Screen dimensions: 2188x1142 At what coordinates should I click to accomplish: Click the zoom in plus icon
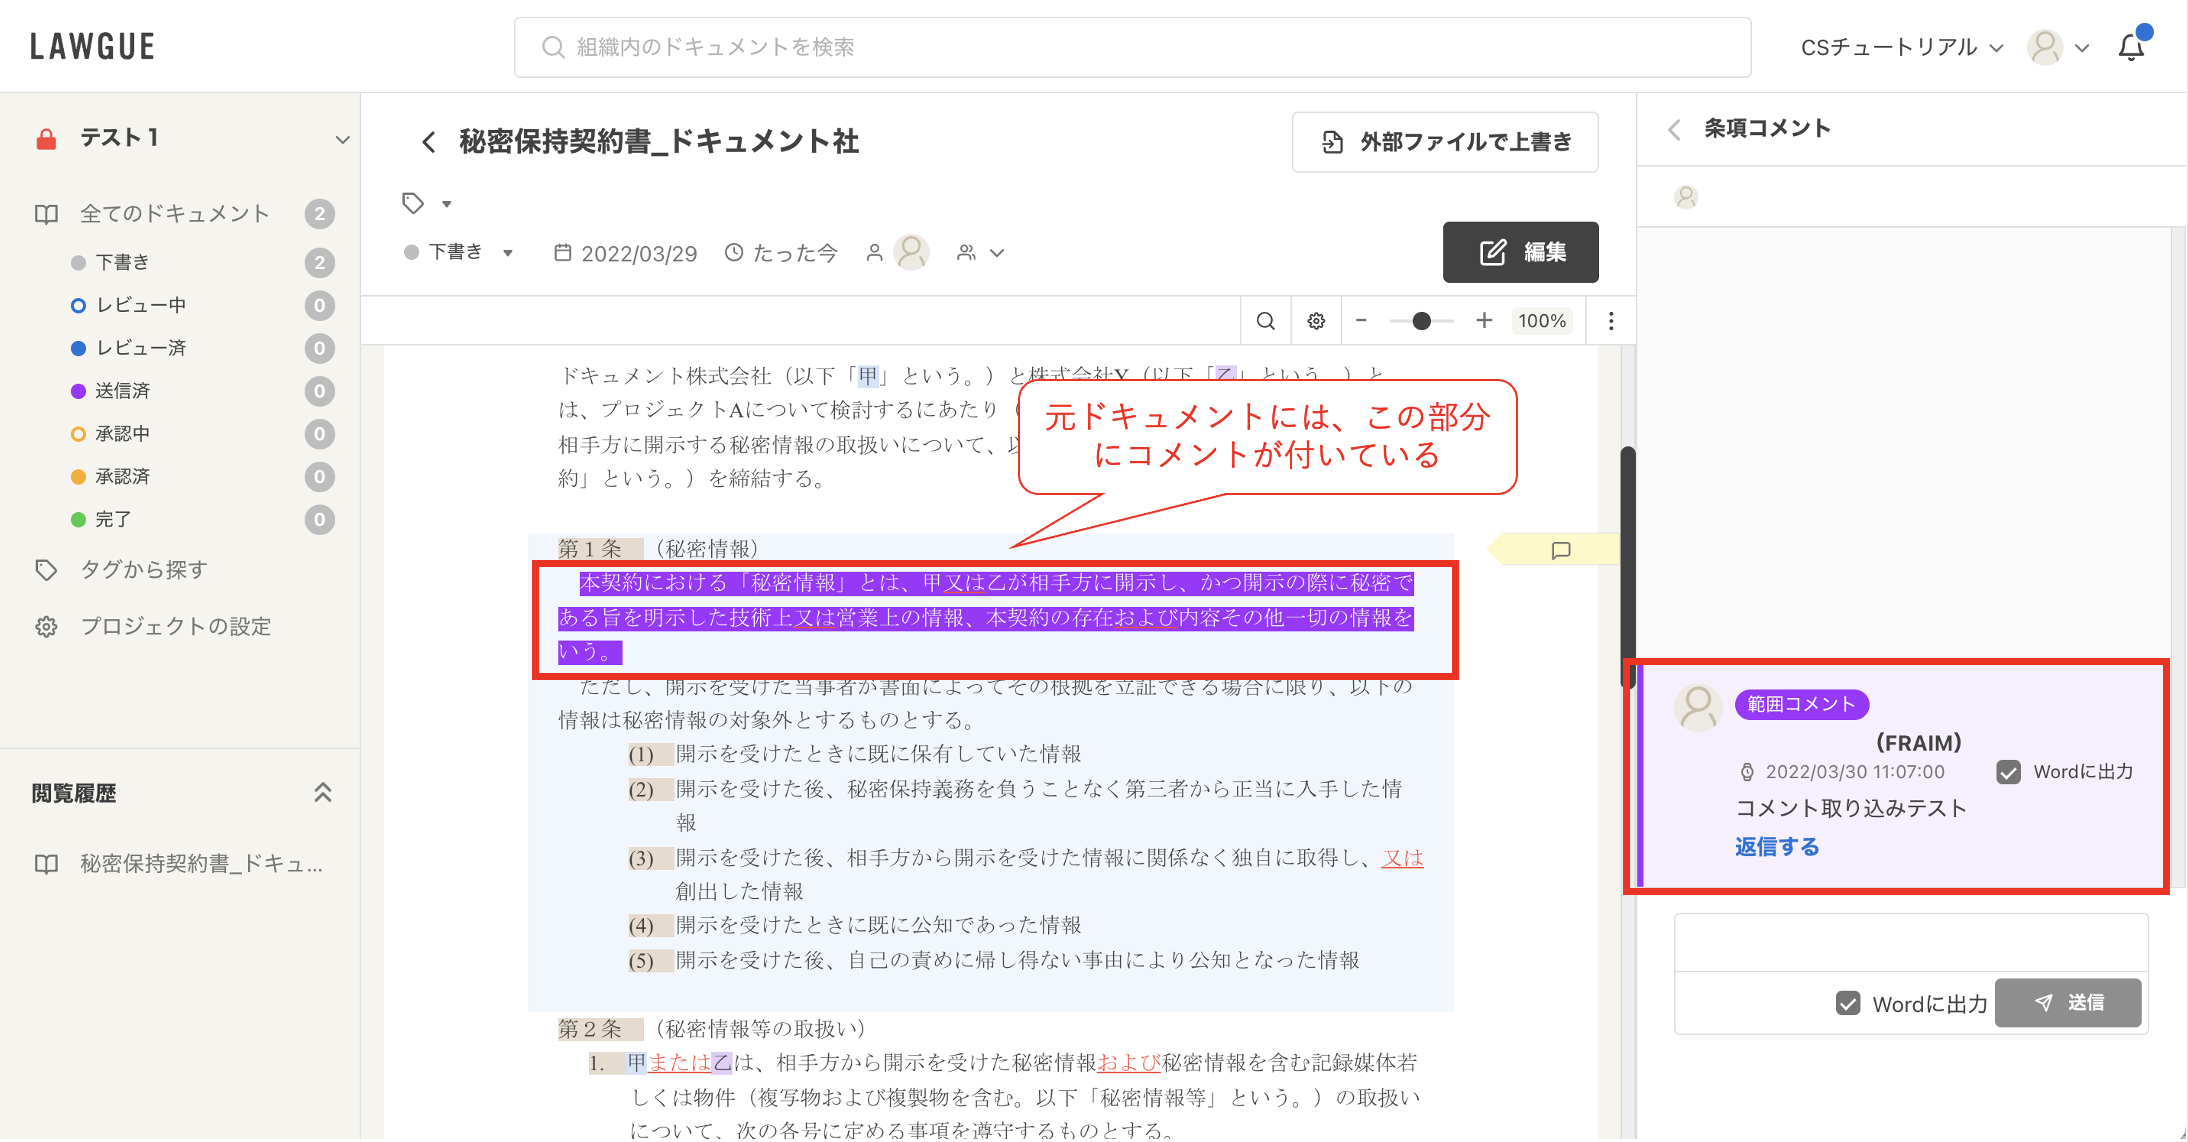point(1484,320)
